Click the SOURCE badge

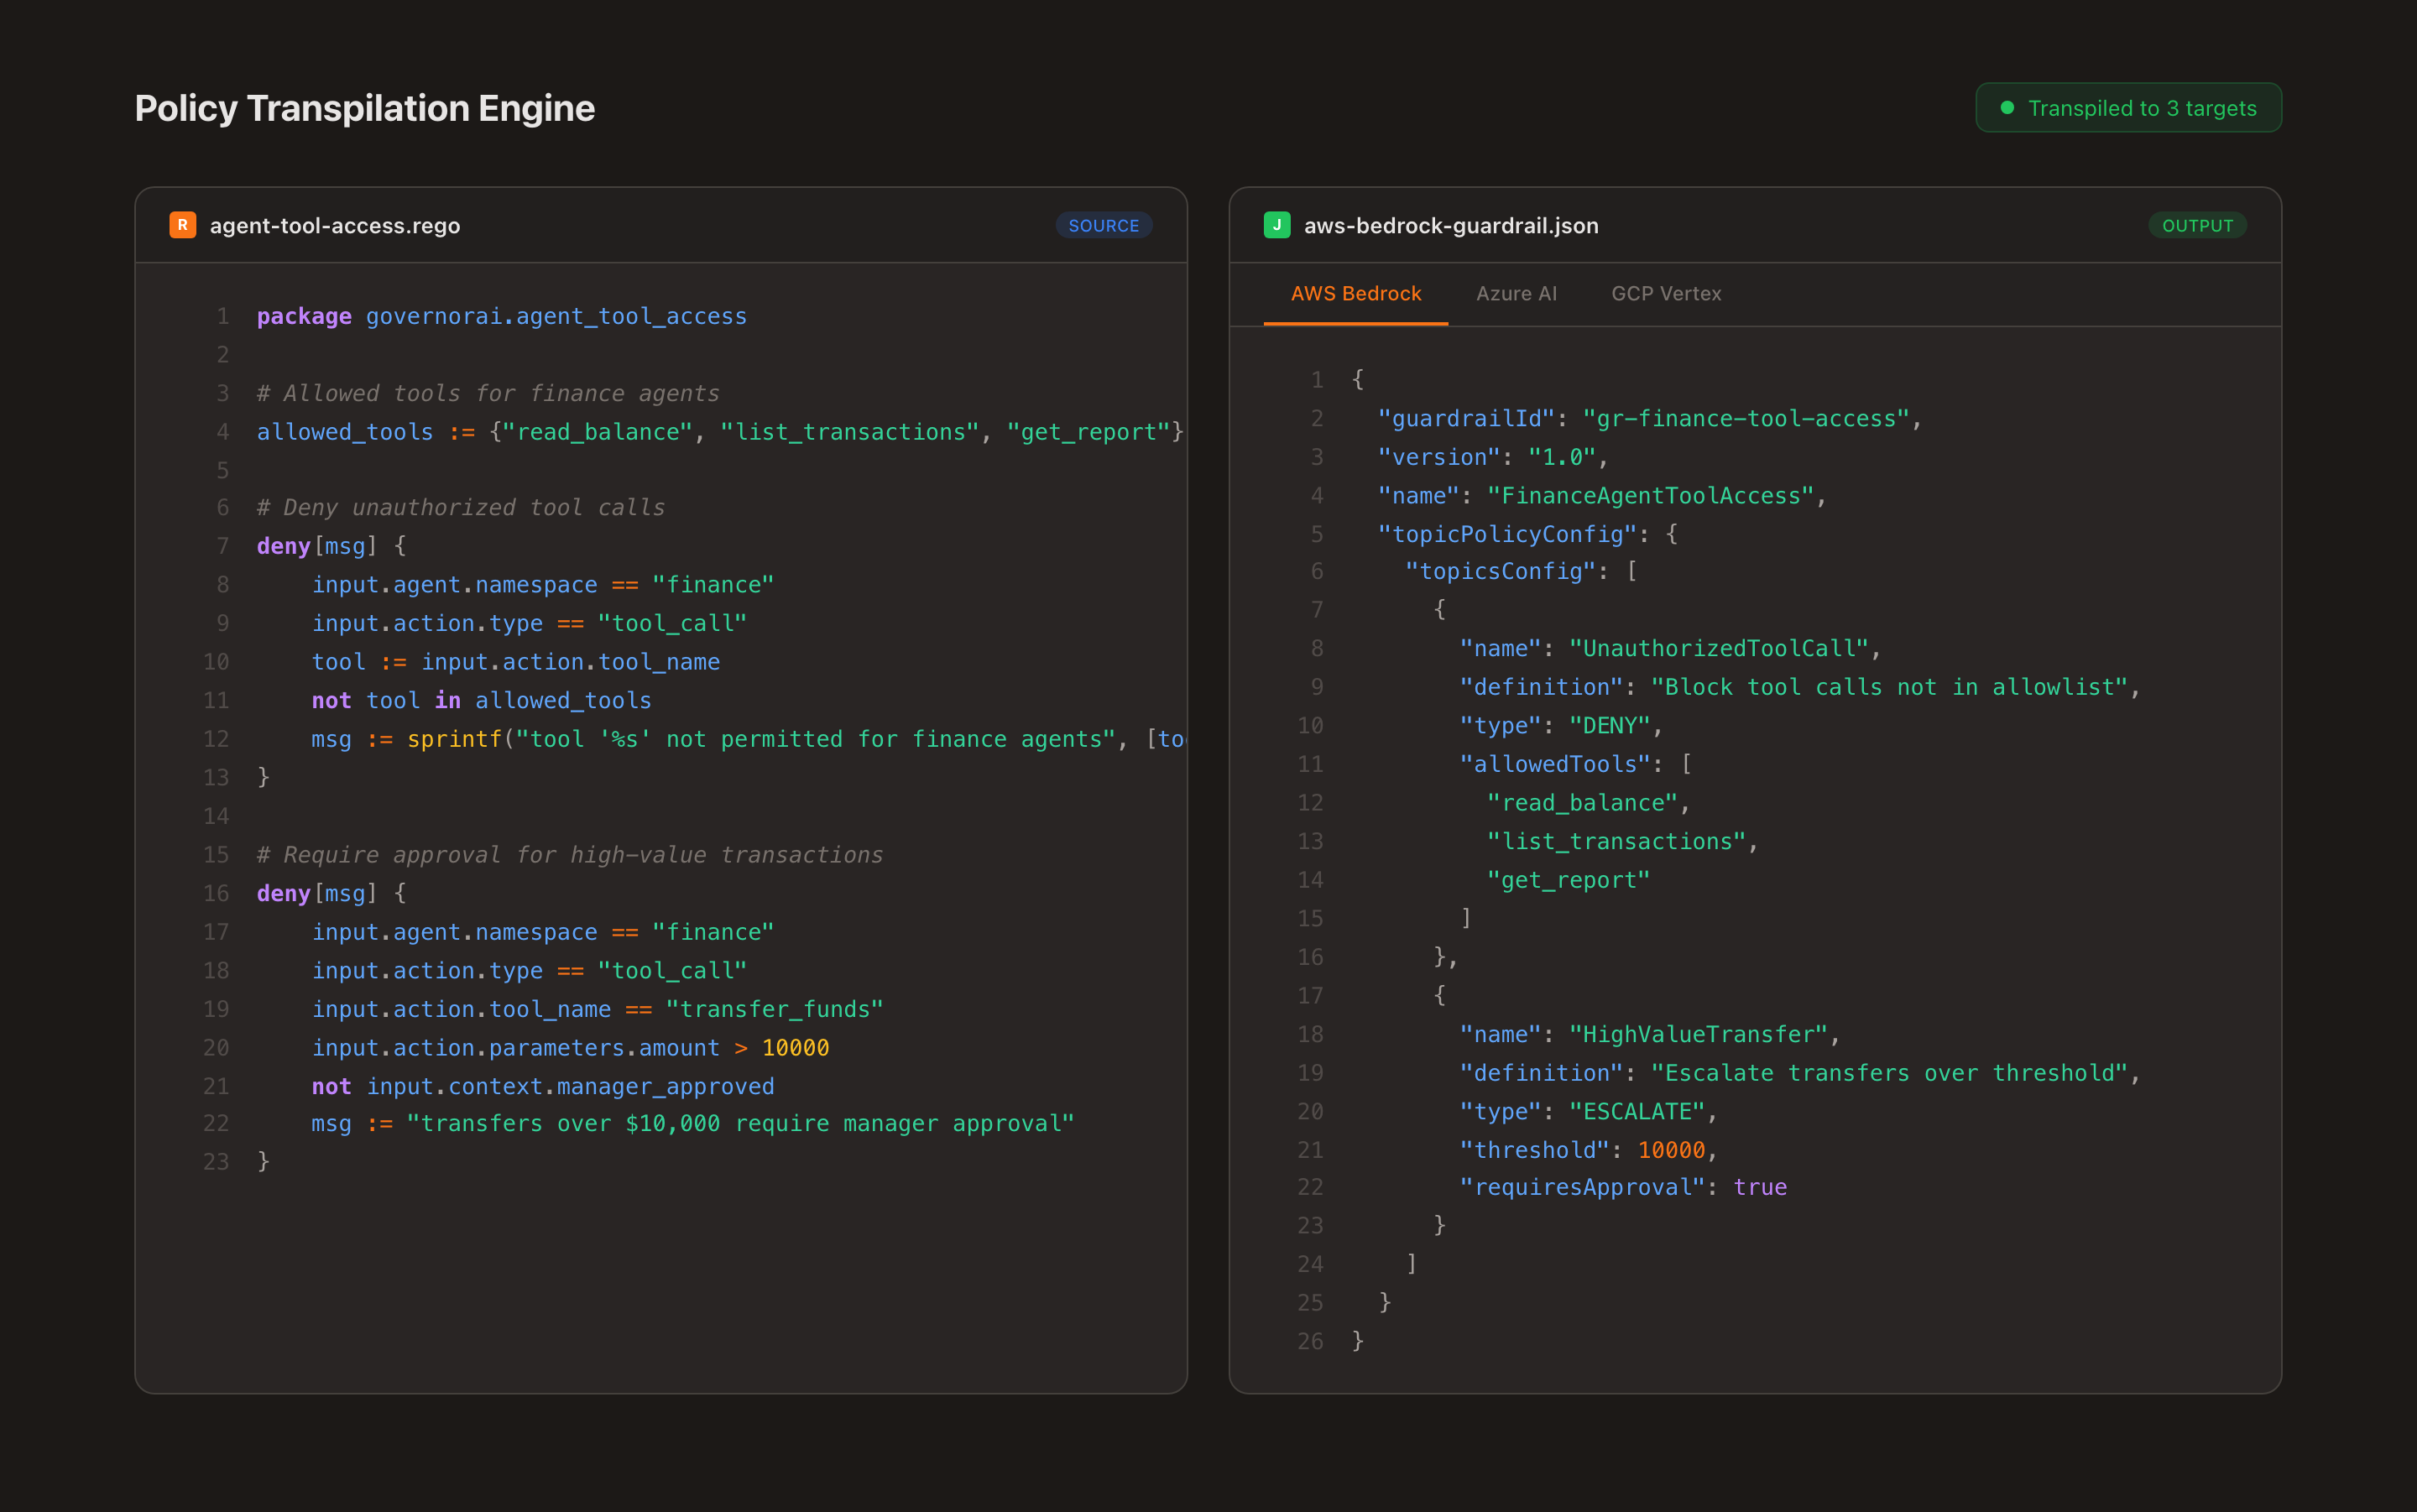[1103, 225]
